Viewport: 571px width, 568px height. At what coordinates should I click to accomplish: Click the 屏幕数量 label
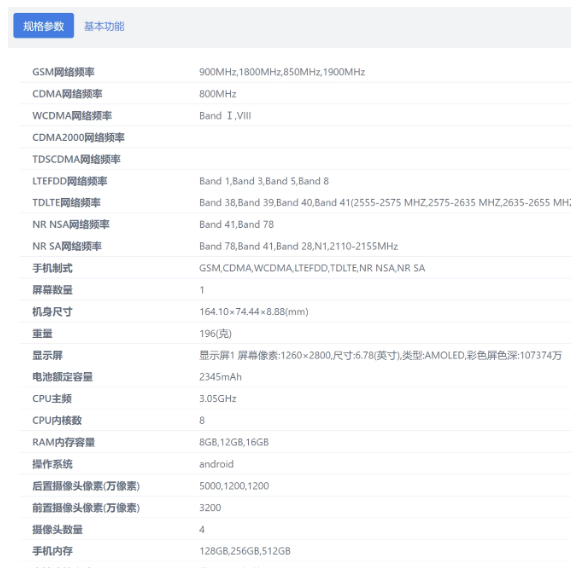[52, 290]
